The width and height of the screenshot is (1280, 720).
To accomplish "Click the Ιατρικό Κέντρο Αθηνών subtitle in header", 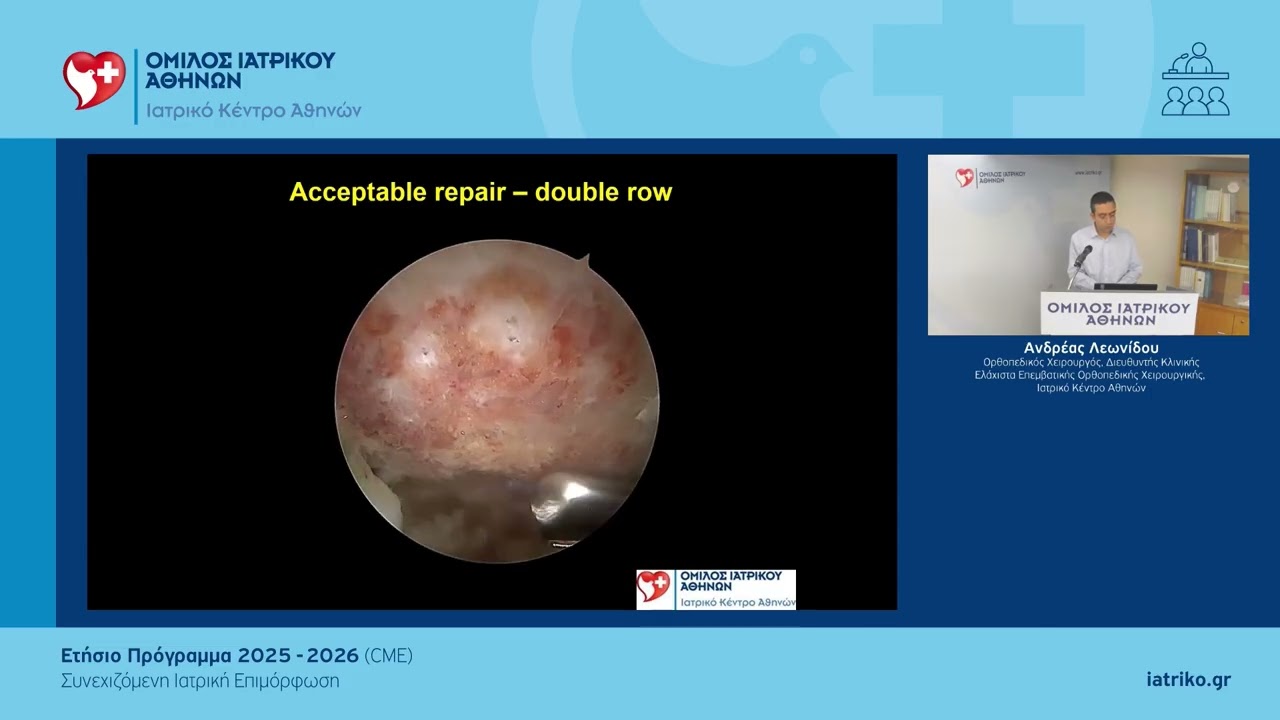I will [254, 111].
